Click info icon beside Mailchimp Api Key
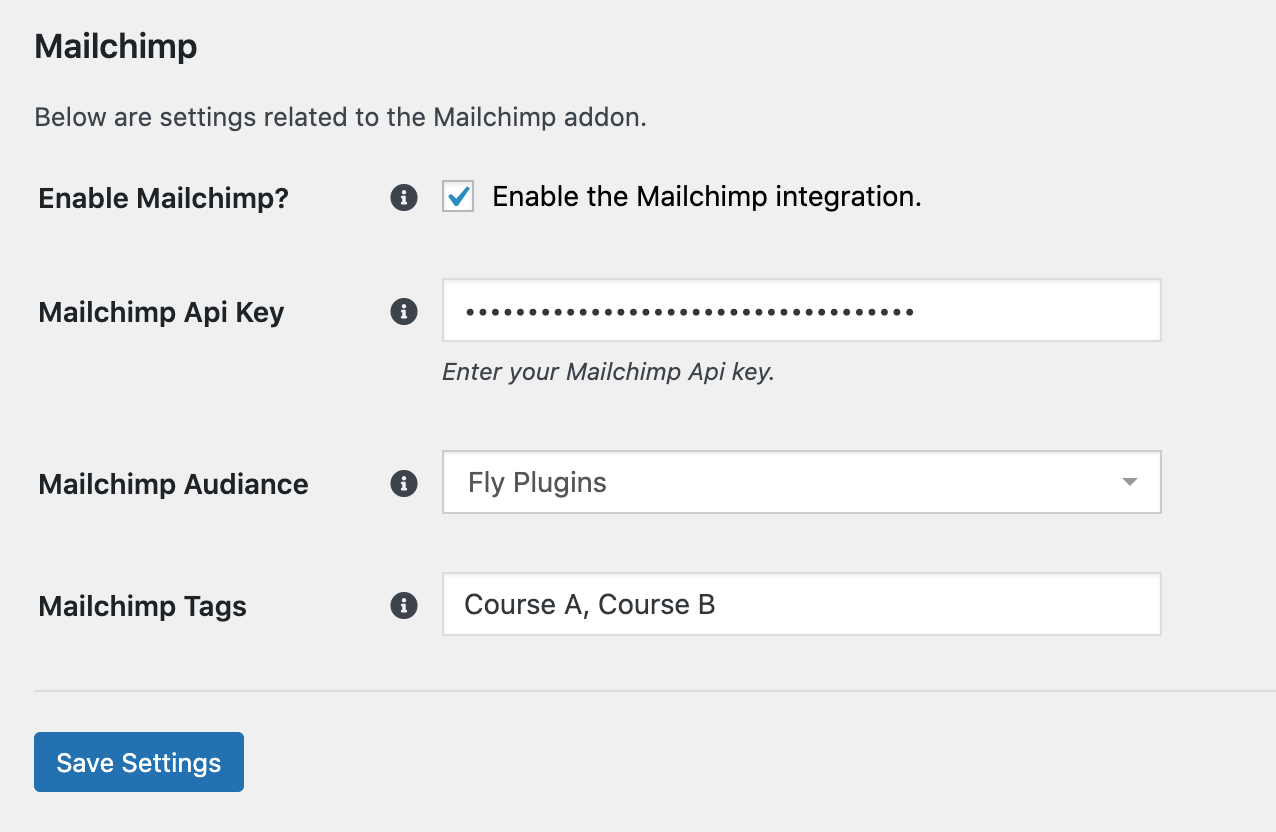 (403, 312)
